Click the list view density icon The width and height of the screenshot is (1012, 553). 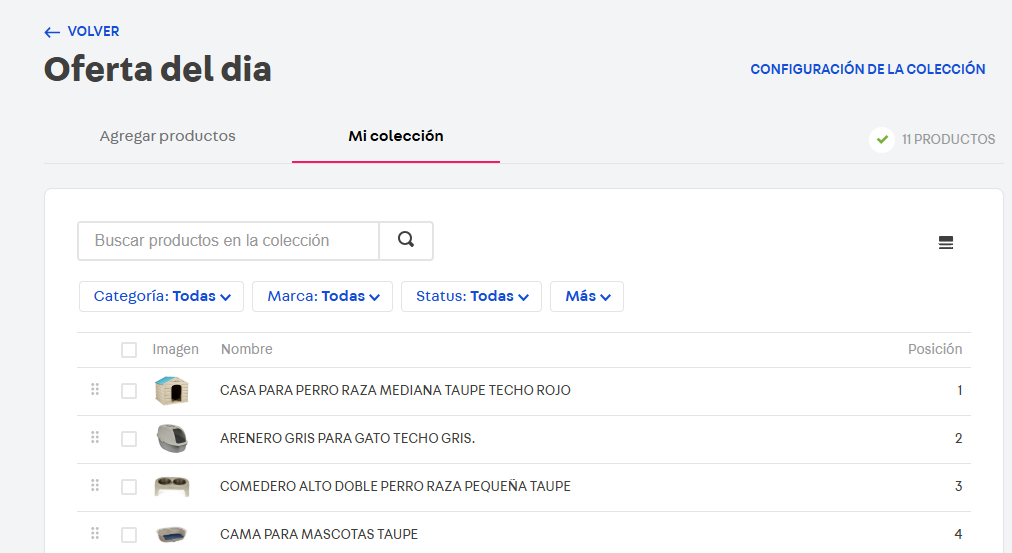coord(946,242)
